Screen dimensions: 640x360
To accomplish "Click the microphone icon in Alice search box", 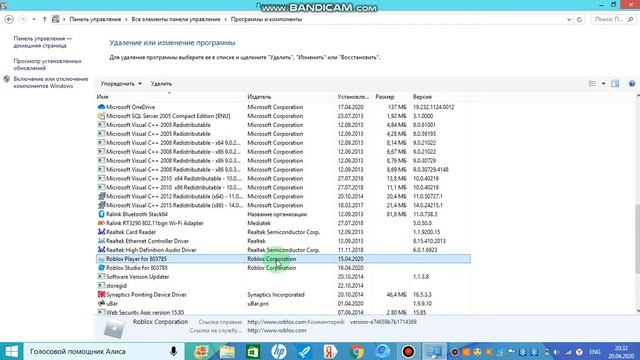I will tap(173, 351).
